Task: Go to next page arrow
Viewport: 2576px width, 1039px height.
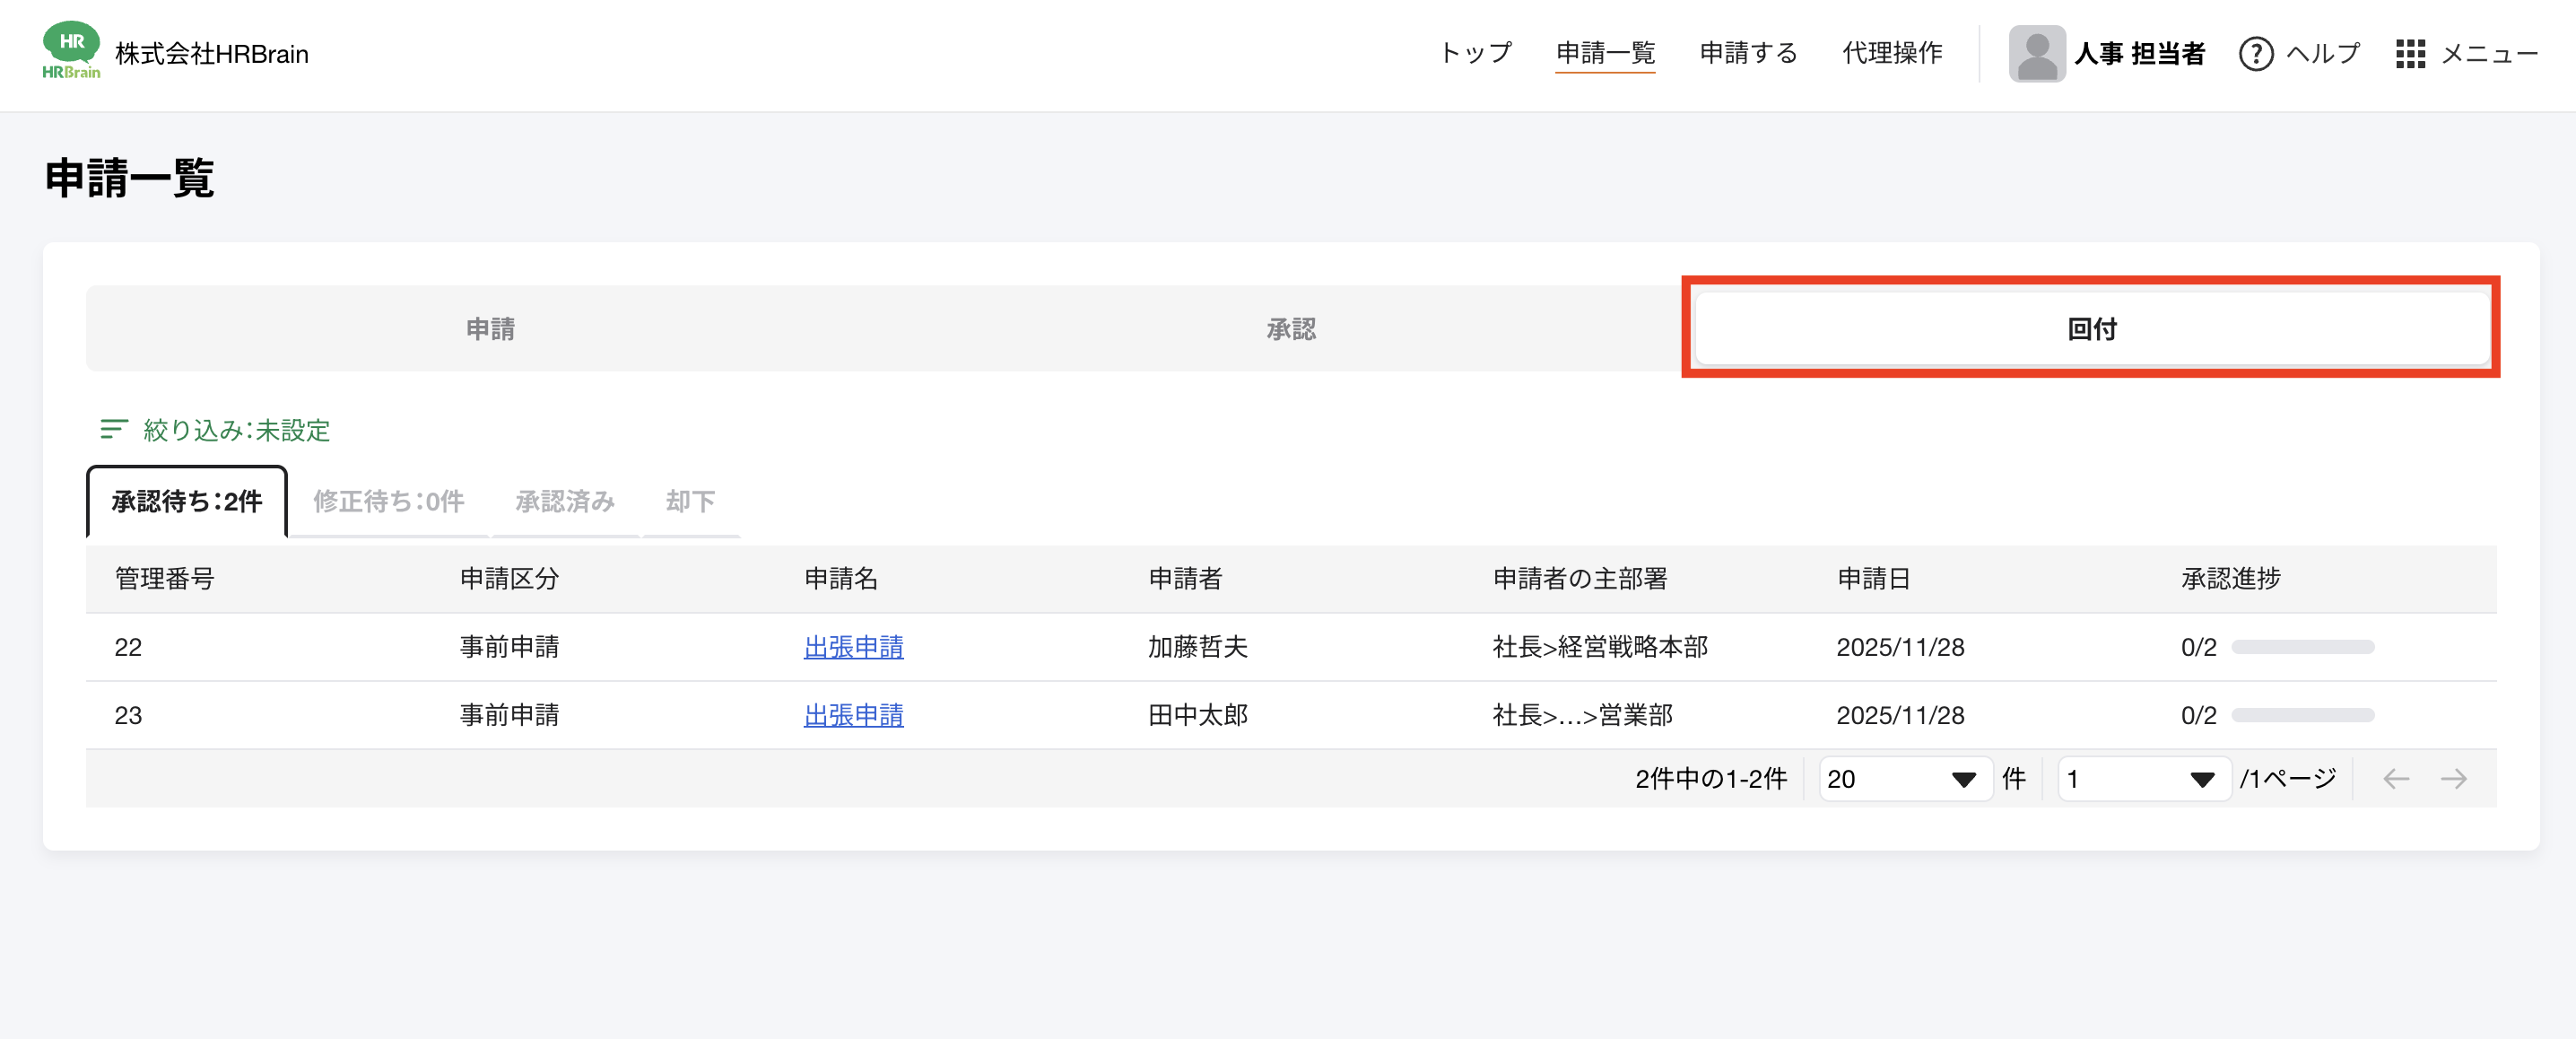Action: [2454, 778]
